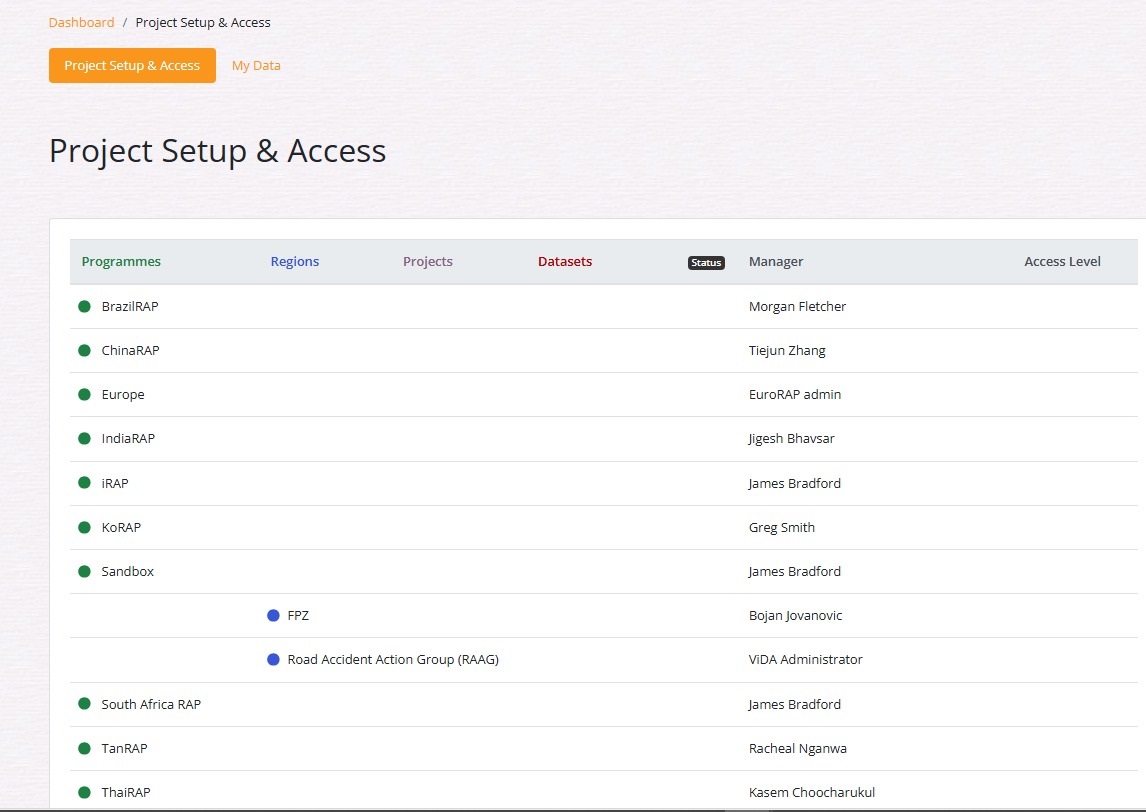Click manager name ViDA Administrator

pyautogui.click(x=805, y=659)
